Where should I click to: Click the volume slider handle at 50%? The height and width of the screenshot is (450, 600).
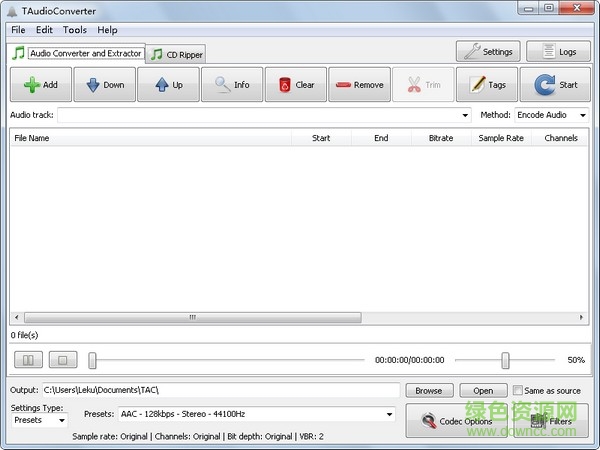(x=505, y=360)
